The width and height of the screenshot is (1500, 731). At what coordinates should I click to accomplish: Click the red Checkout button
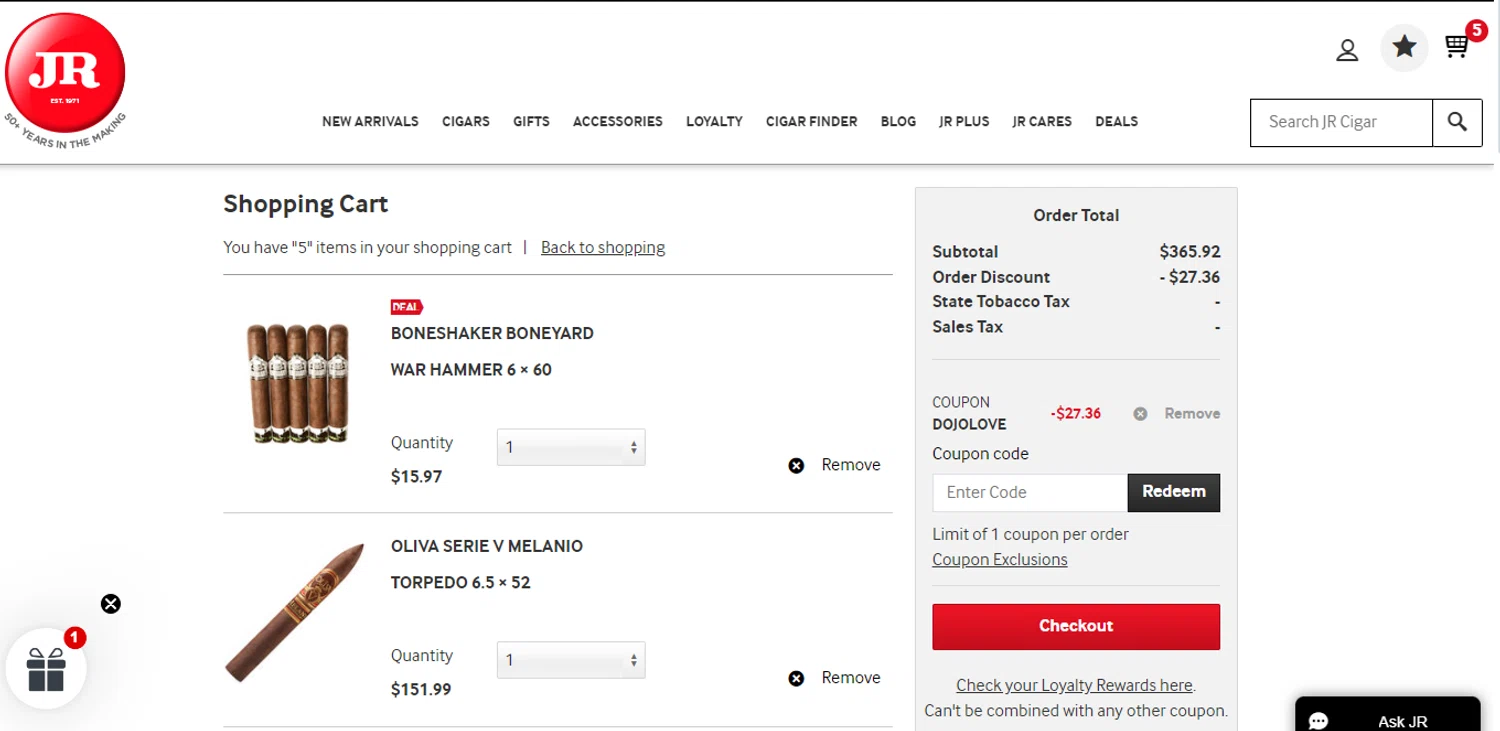(1076, 626)
